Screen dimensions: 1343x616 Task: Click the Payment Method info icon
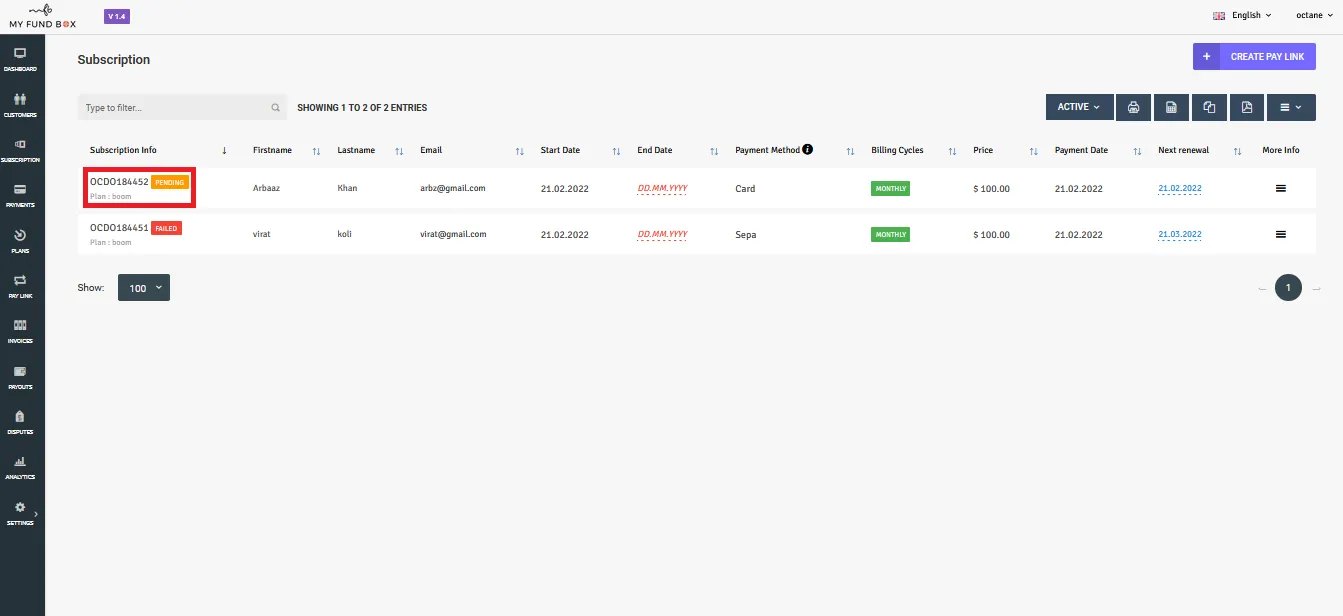click(808, 150)
